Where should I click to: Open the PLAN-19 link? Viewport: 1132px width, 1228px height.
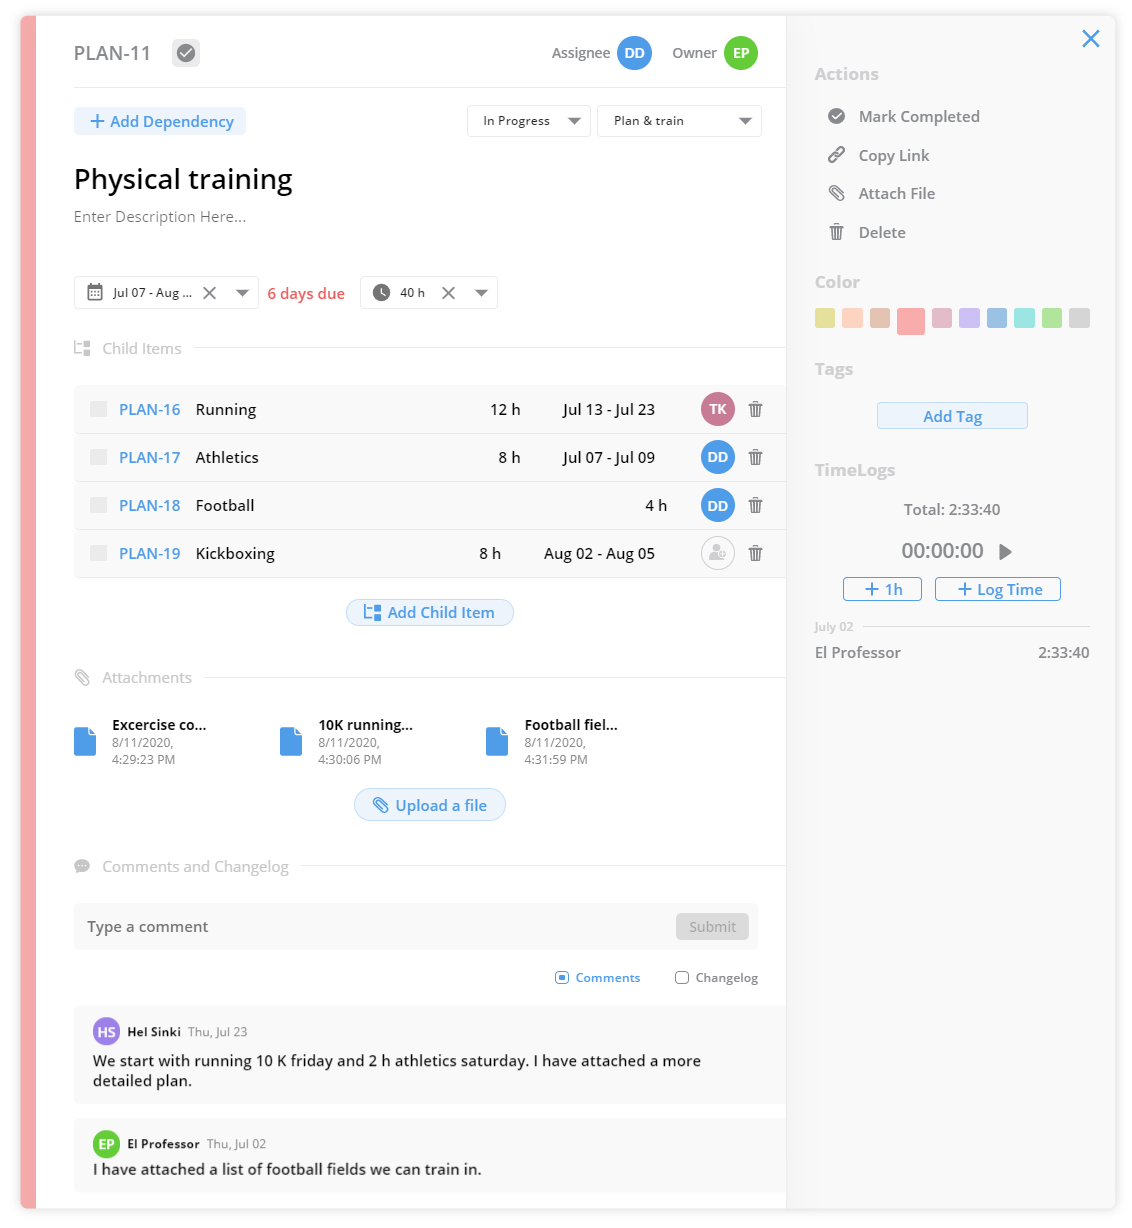(150, 553)
